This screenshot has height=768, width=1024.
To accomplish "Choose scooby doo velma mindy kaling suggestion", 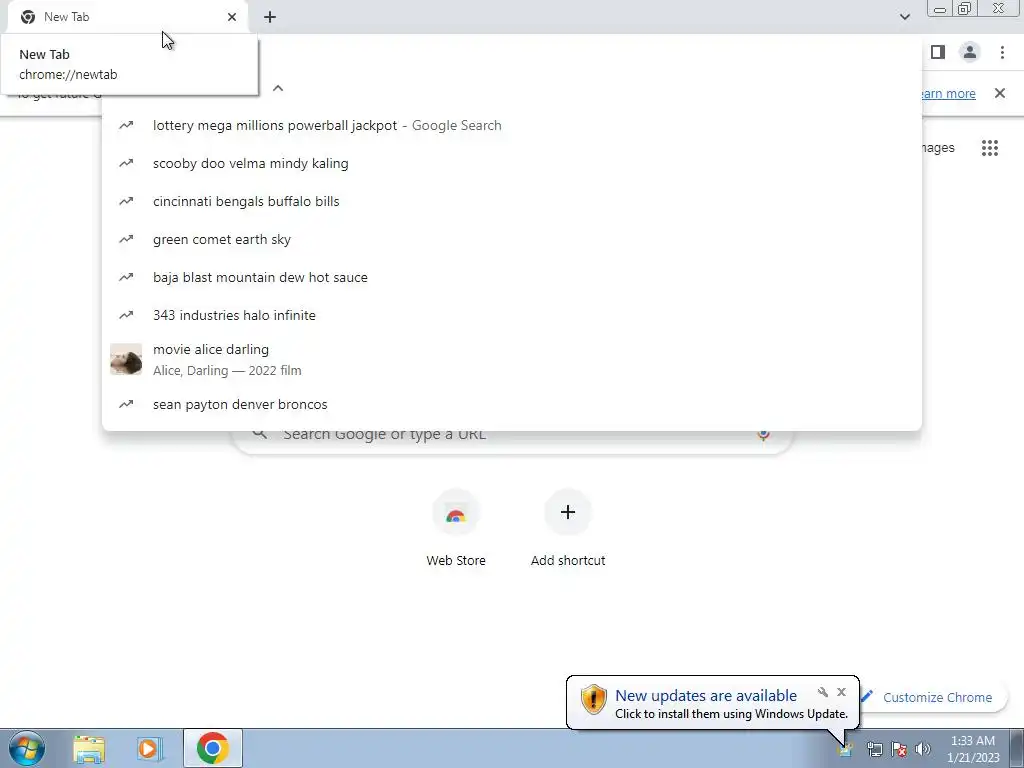I will 511,163.
